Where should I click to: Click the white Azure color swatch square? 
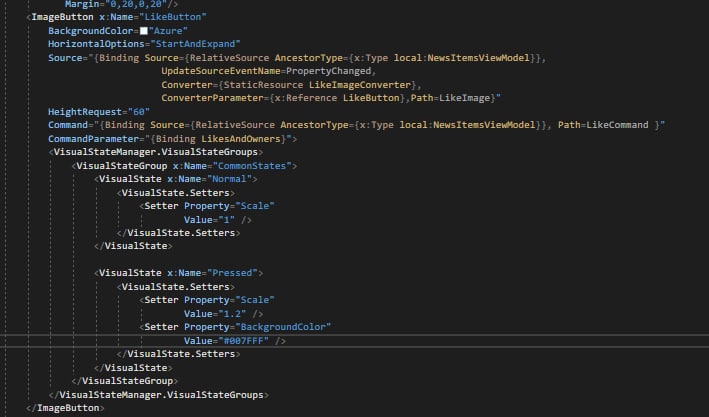point(144,31)
